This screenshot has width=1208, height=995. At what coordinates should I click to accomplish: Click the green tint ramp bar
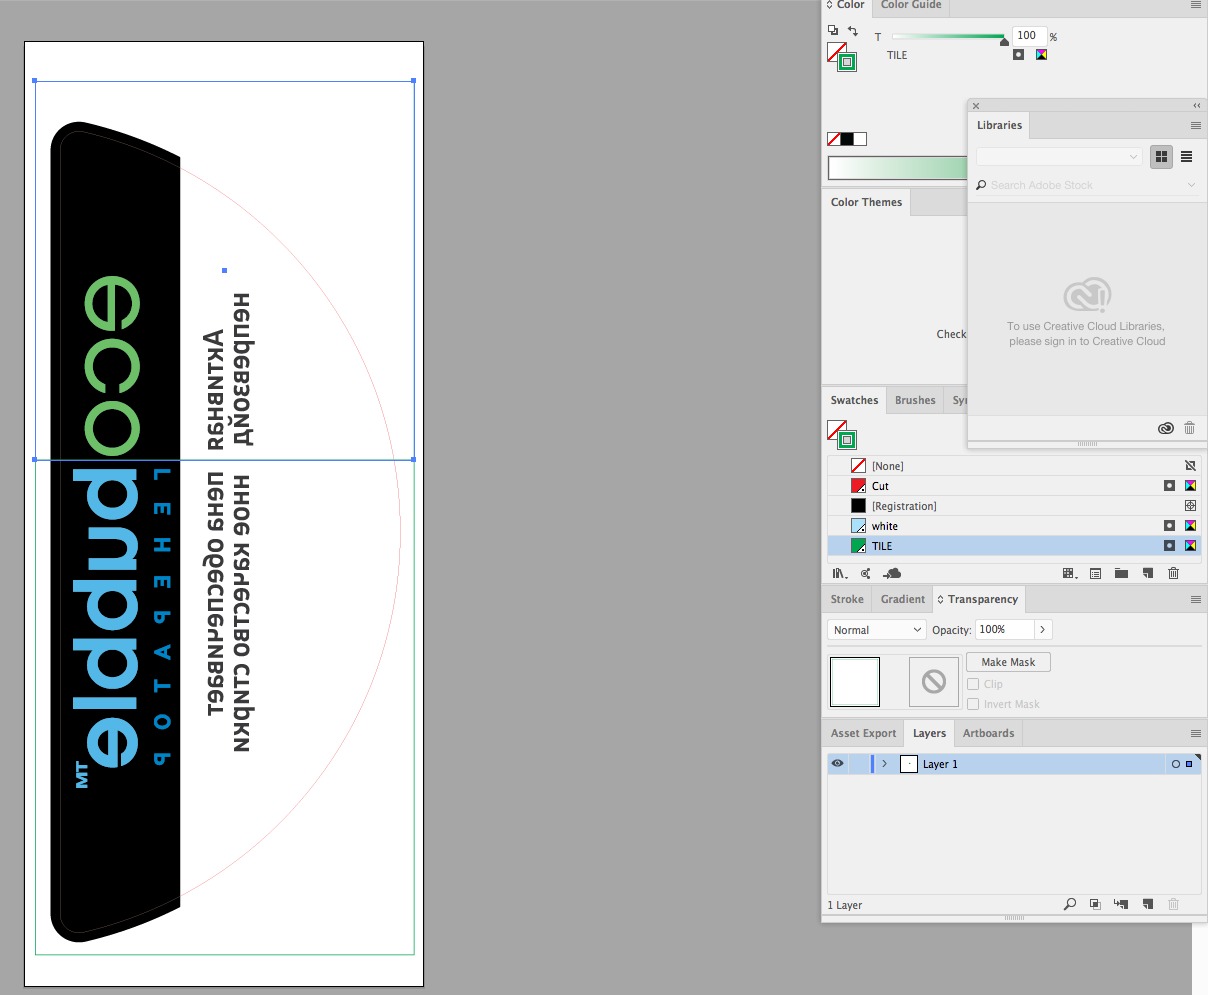897,168
